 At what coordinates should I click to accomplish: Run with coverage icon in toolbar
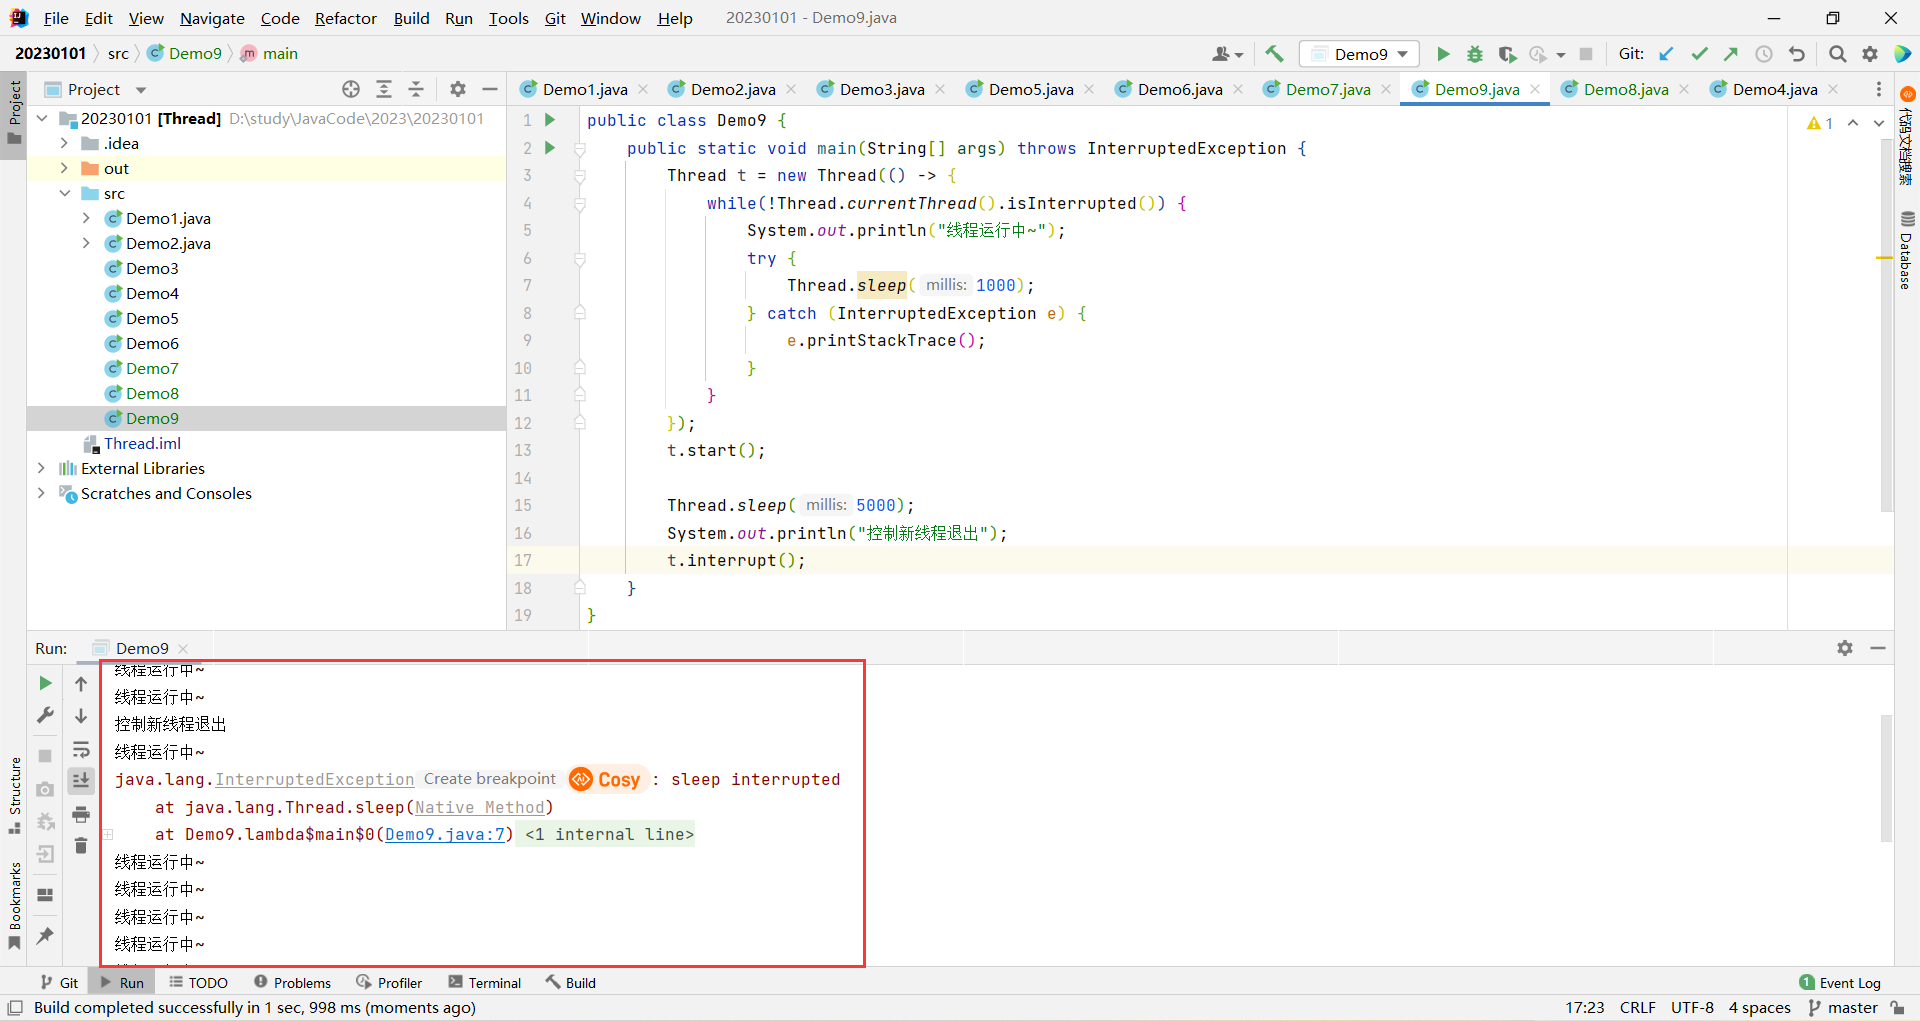[x=1507, y=54]
